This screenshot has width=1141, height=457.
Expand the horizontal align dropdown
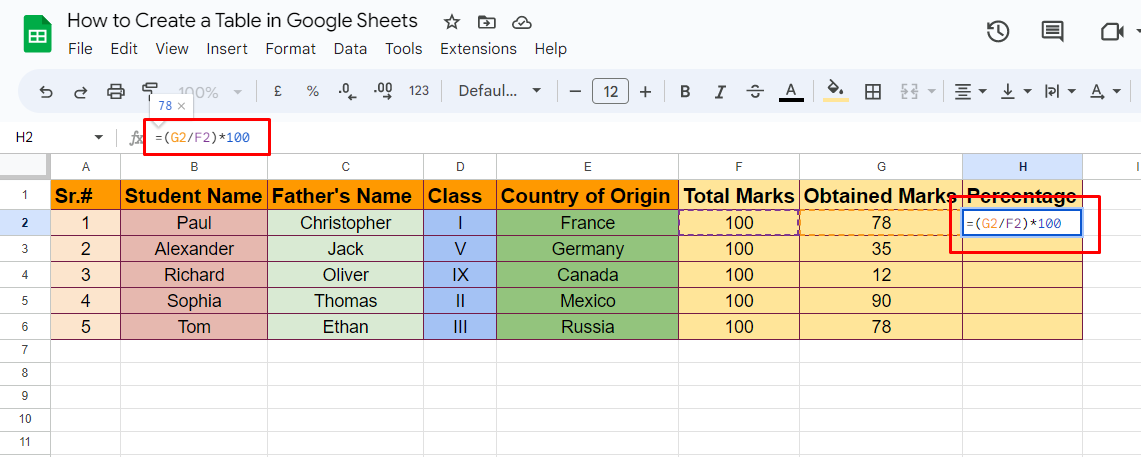(971, 92)
